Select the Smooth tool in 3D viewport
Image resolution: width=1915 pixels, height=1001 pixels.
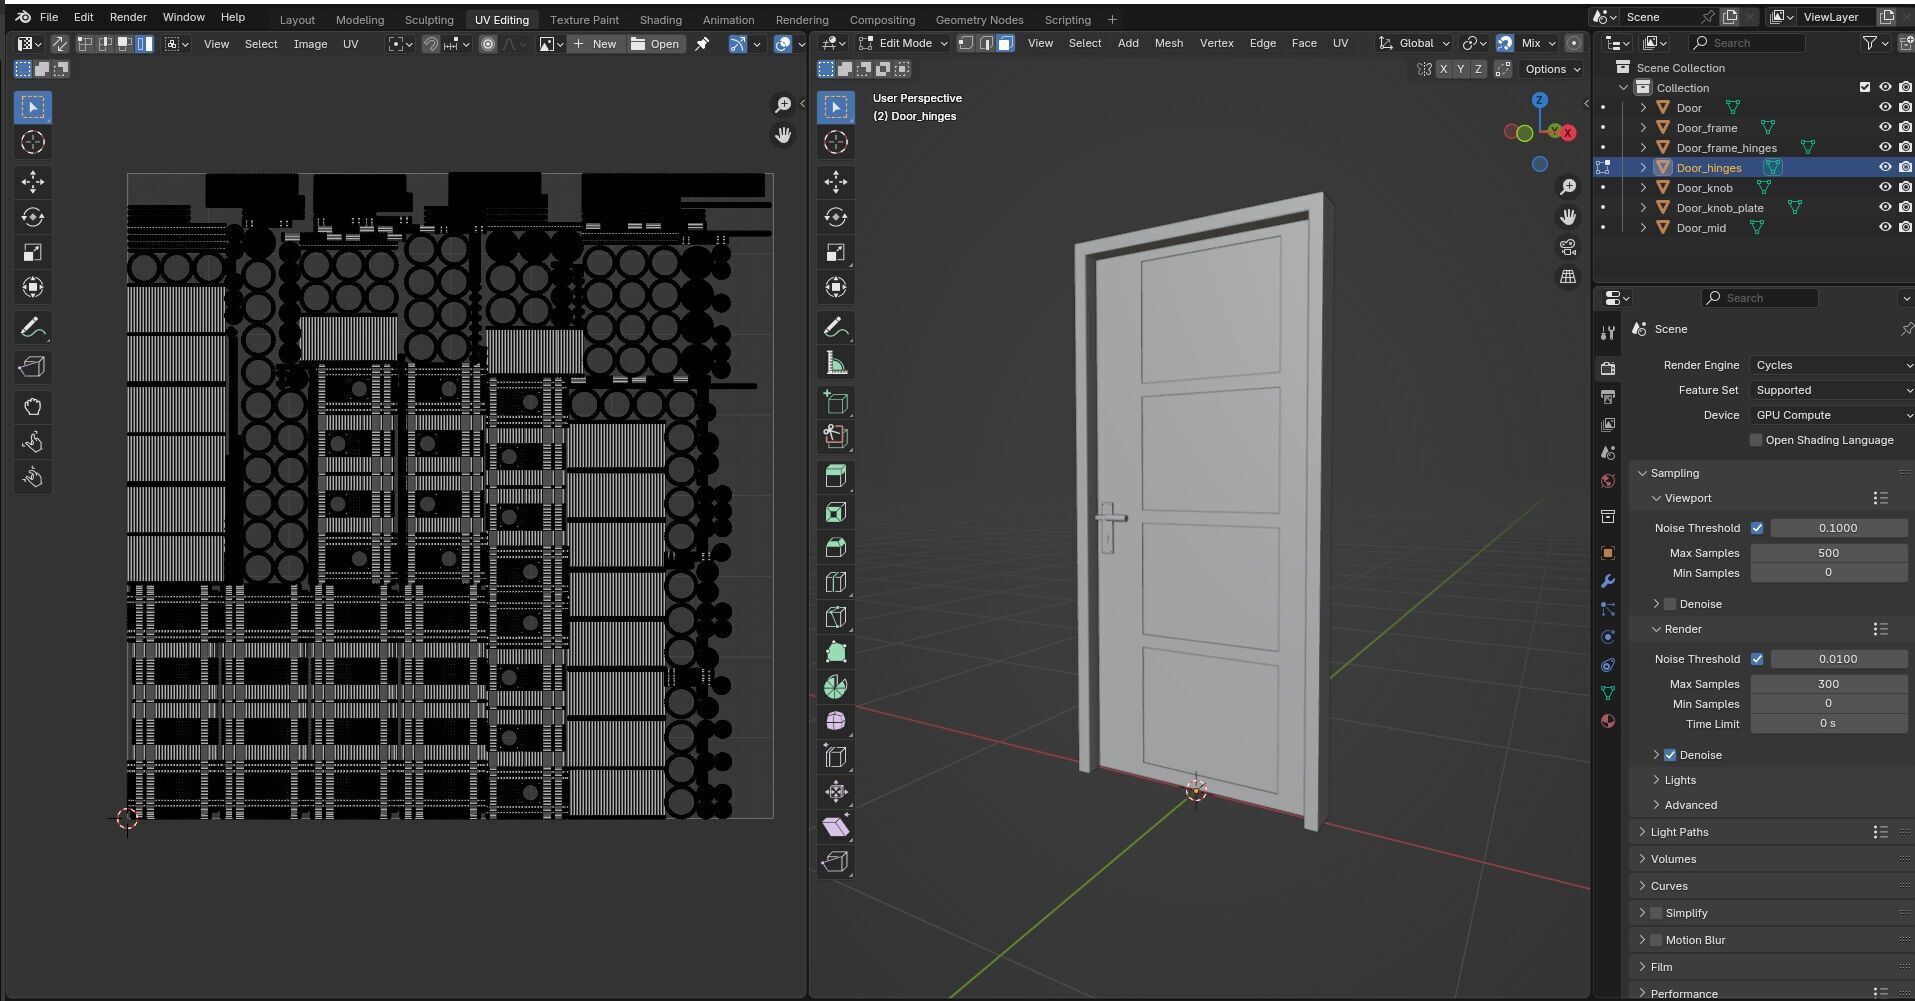tap(836, 722)
